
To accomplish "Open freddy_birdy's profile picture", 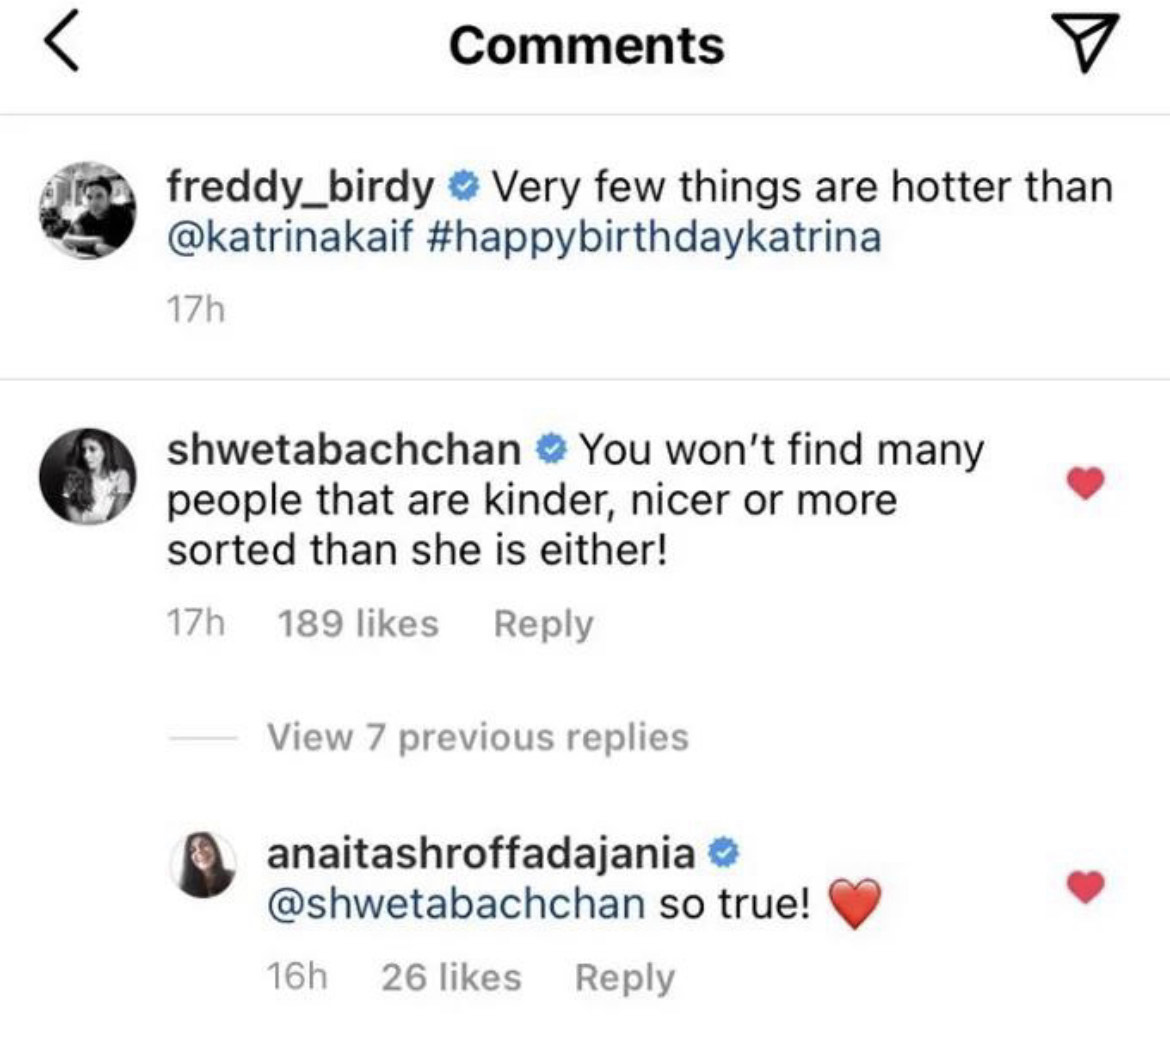I will [x=88, y=210].
